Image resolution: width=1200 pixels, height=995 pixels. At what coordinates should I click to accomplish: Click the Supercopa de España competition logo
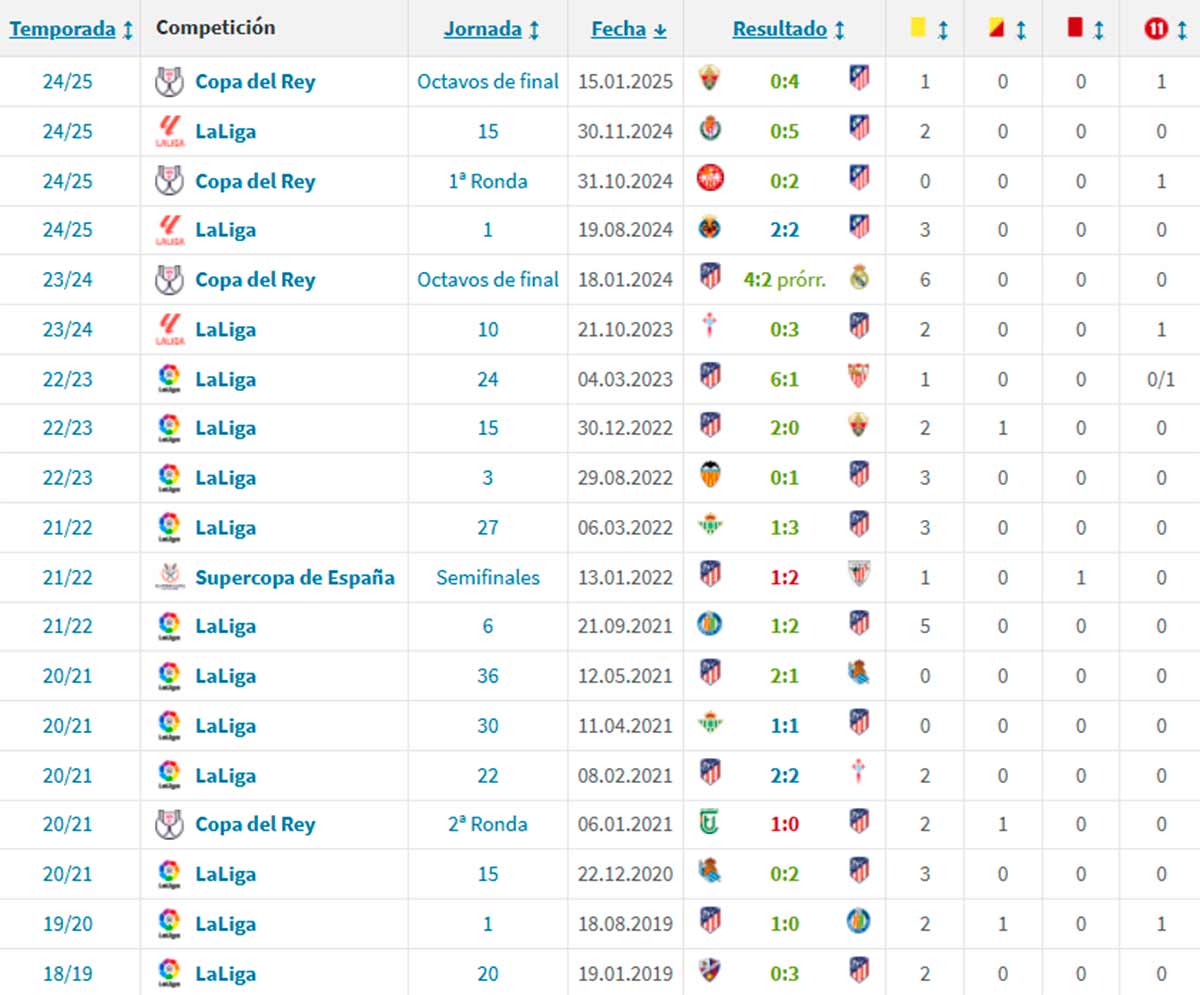click(170, 577)
